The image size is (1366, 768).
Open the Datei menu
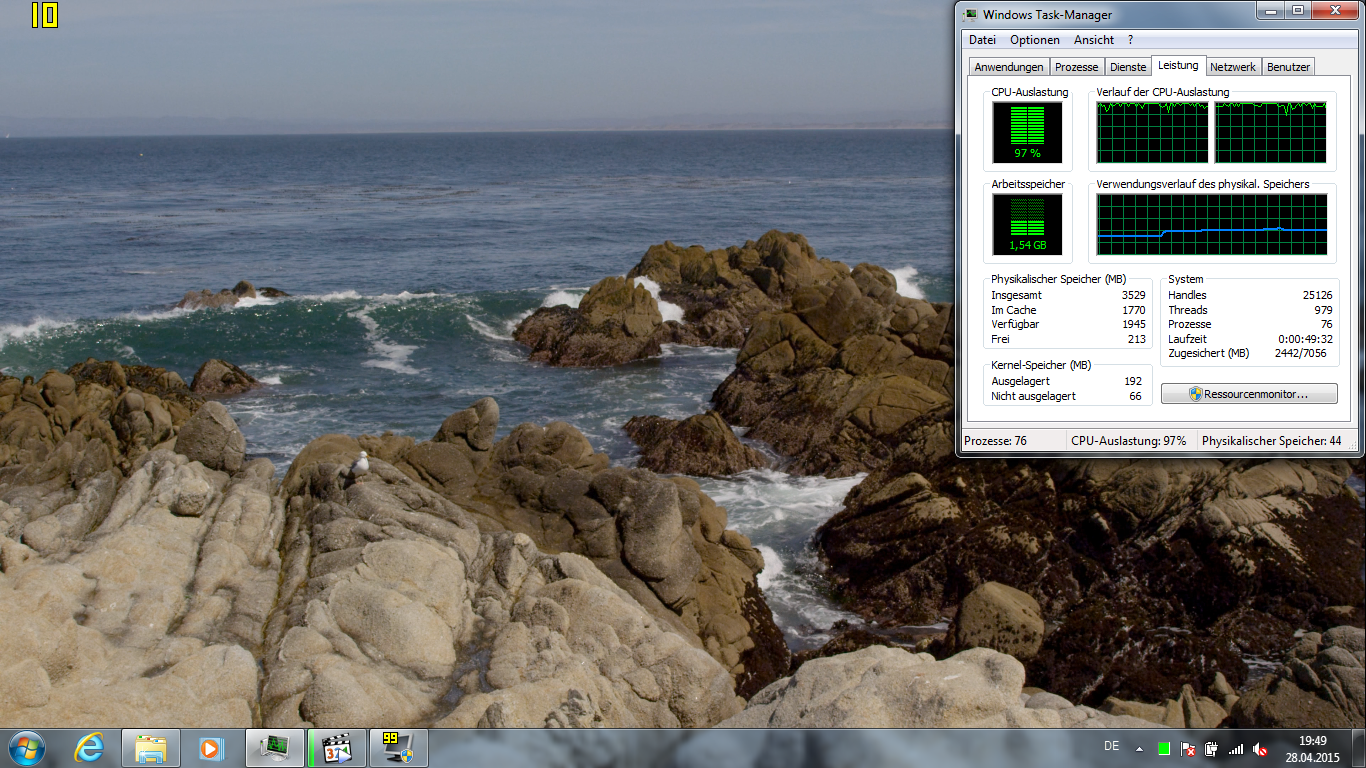(982, 40)
